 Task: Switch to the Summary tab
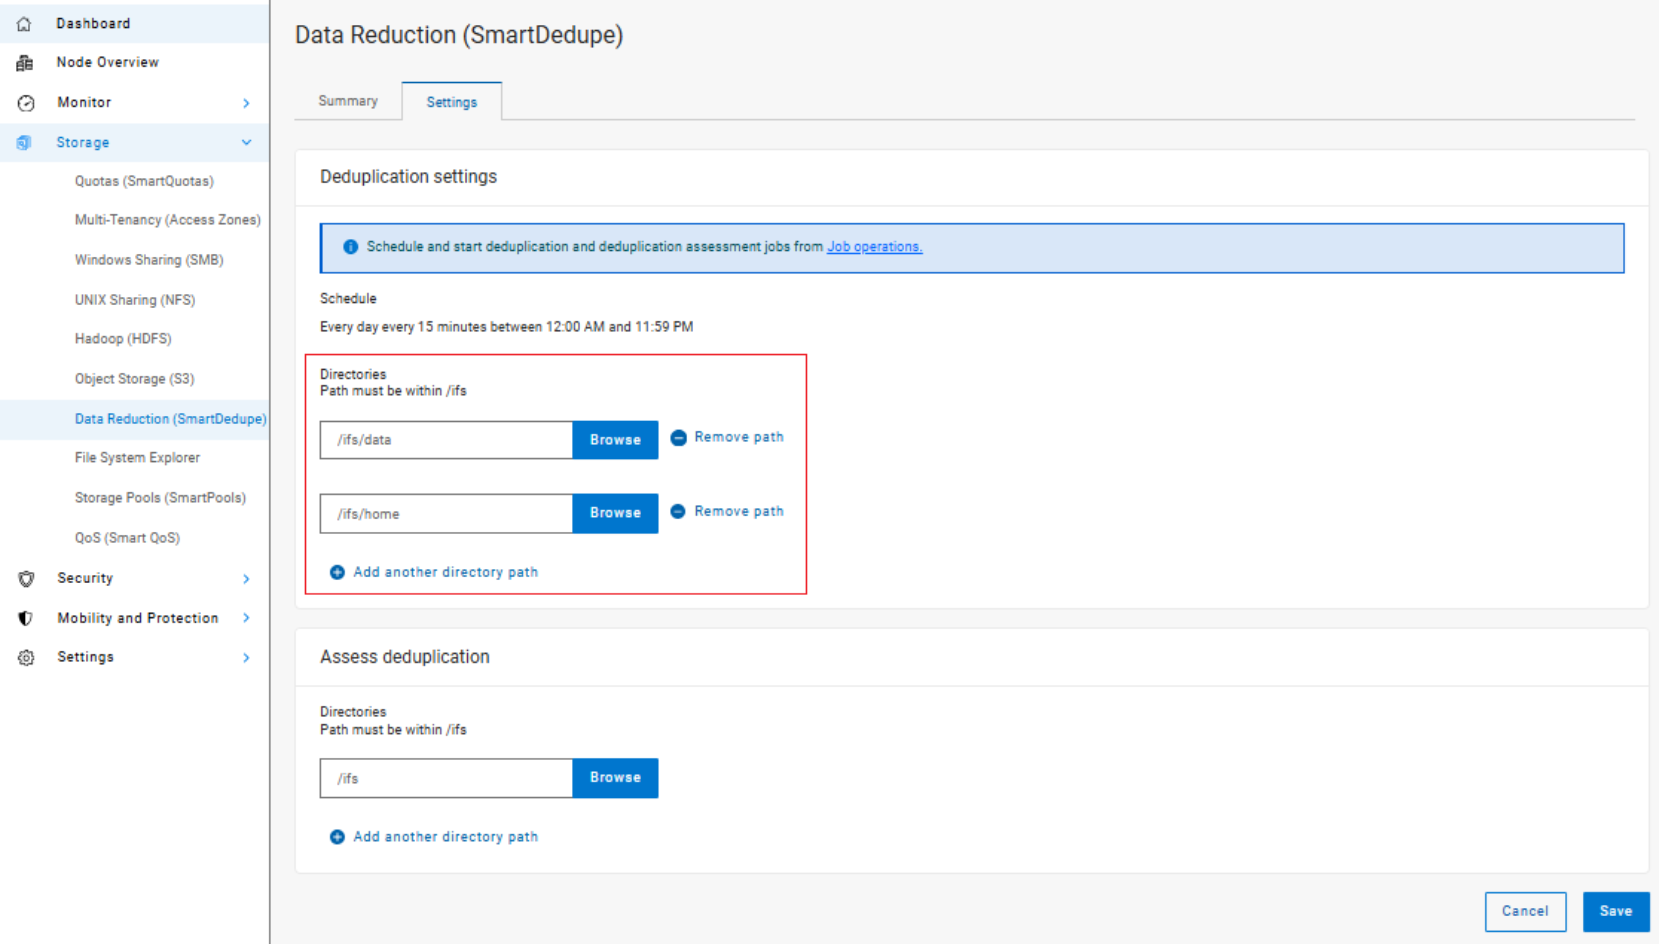(348, 101)
